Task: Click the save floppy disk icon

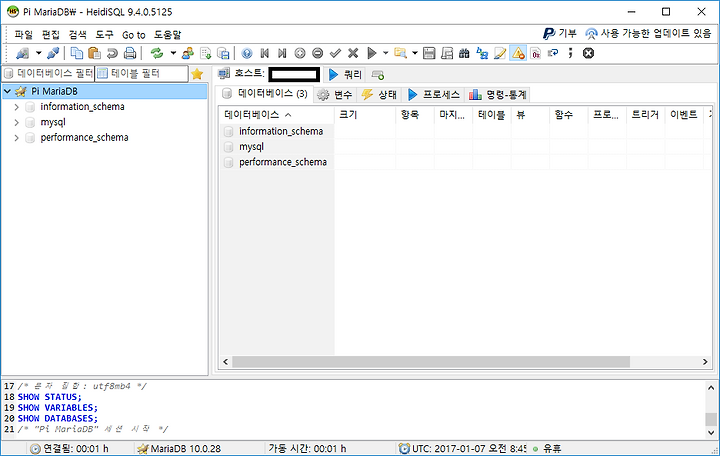Action: click(x=429, y=53)
